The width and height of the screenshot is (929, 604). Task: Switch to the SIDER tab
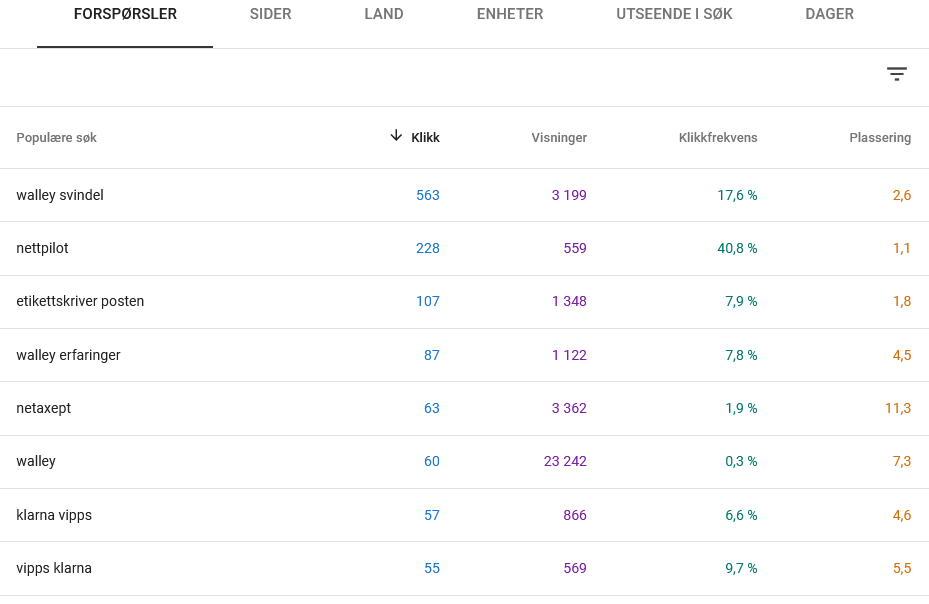[x=270, y=14]
